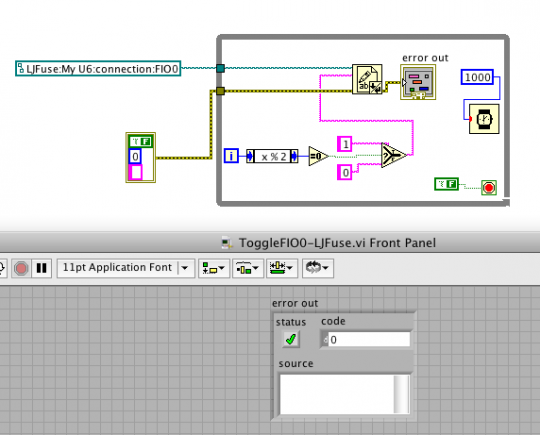
Task: Click the Select function triangle node
Action: [393, 156]
